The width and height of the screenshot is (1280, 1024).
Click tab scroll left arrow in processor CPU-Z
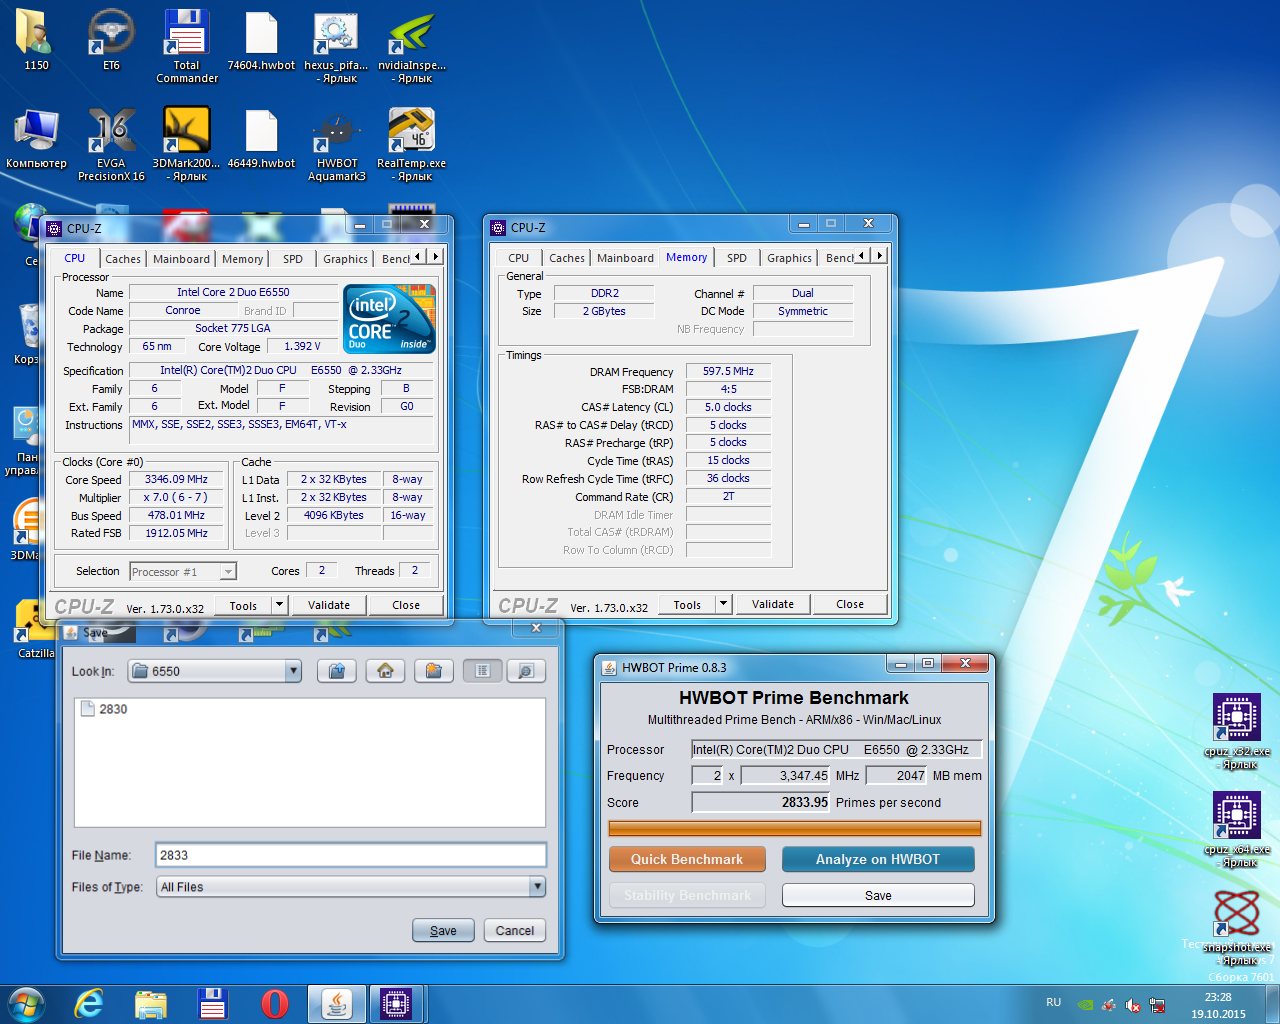pyautogui.click(x=418, y=257)
